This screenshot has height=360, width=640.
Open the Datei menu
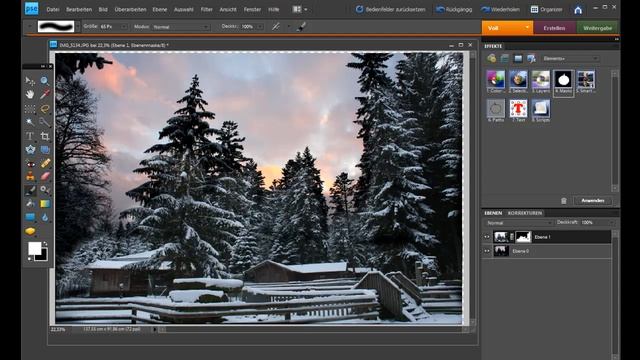53,9
